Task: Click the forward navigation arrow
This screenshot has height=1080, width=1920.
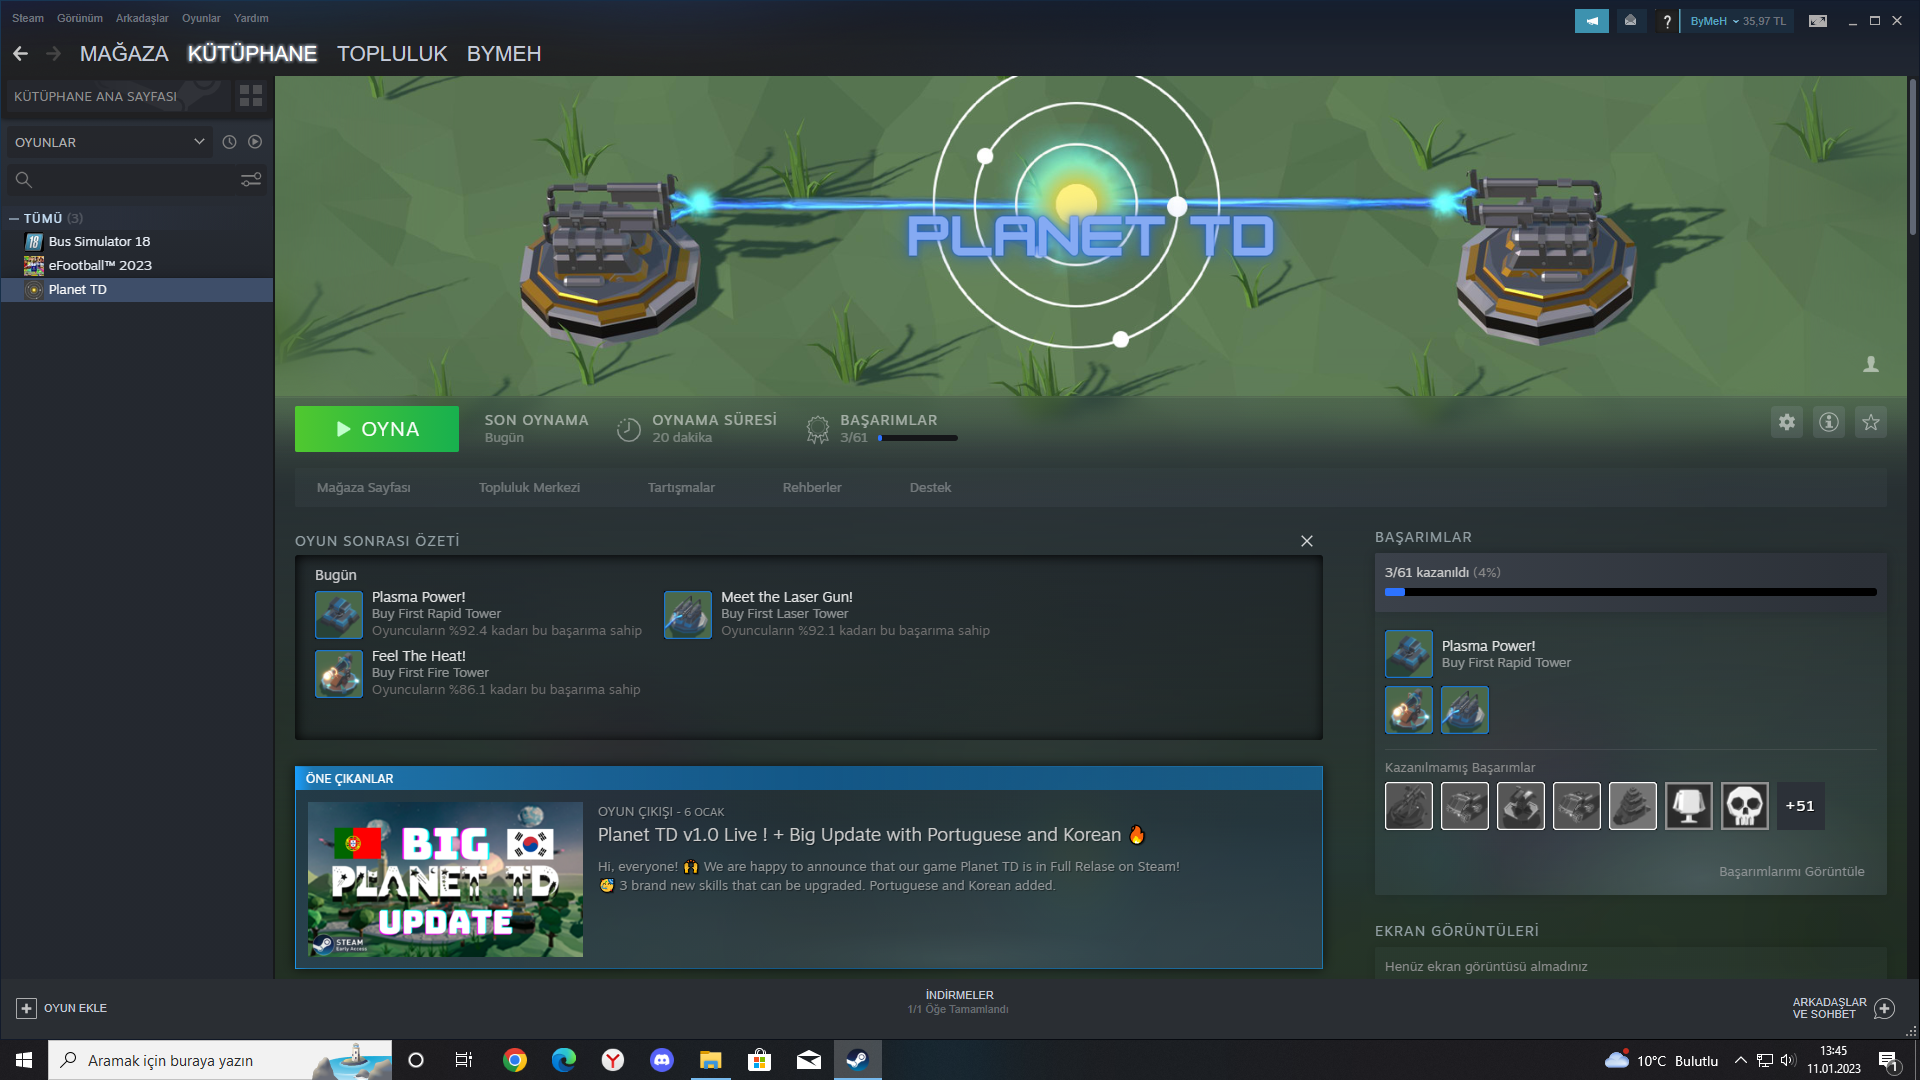Action: (x=54, y=54)
